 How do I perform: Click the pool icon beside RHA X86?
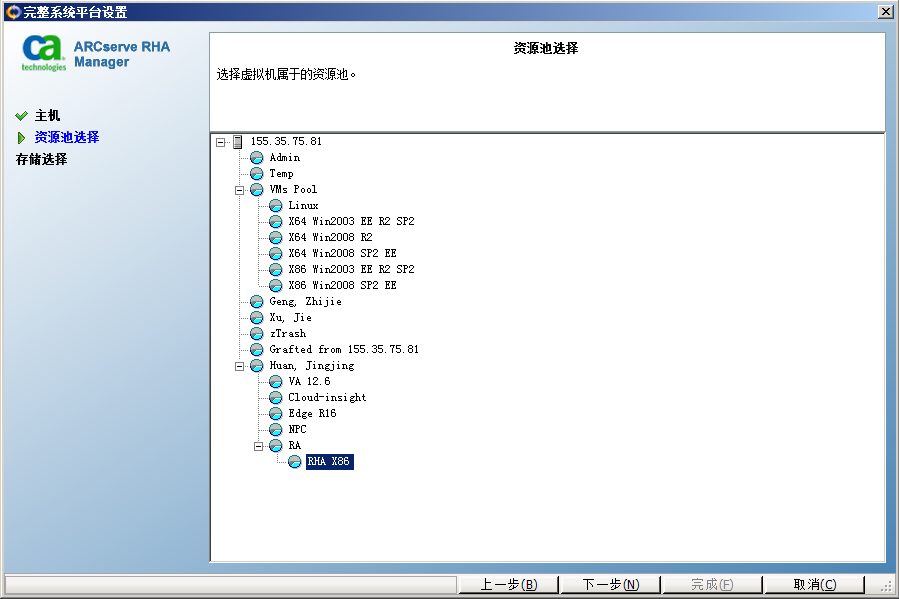(x=295, y=462)
